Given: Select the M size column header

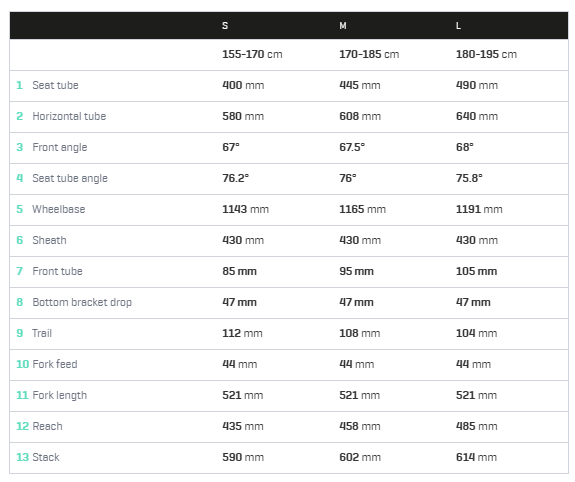Looking at the screenshot, I should [x=343, y=26].
